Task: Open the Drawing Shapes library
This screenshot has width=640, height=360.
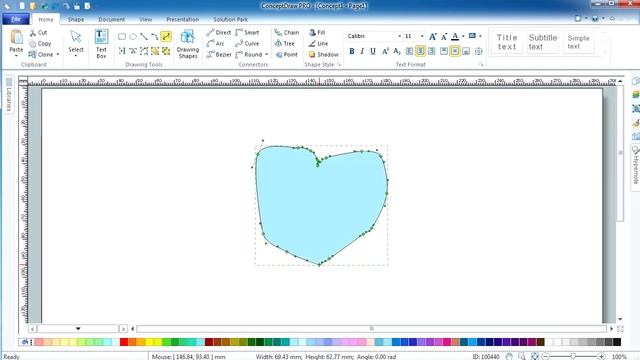Action: (188, 44)
